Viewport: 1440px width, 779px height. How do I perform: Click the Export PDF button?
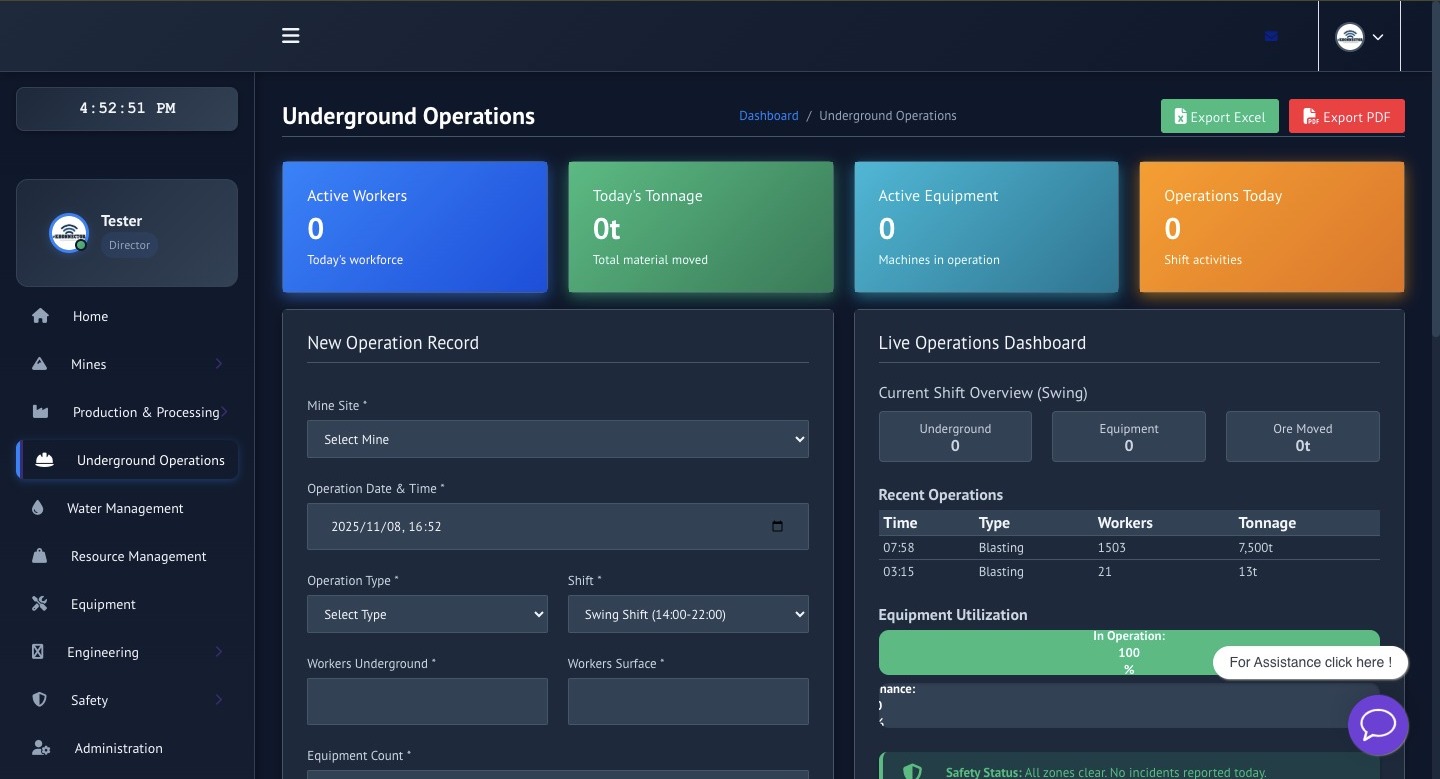click(x=1346, y=117)
